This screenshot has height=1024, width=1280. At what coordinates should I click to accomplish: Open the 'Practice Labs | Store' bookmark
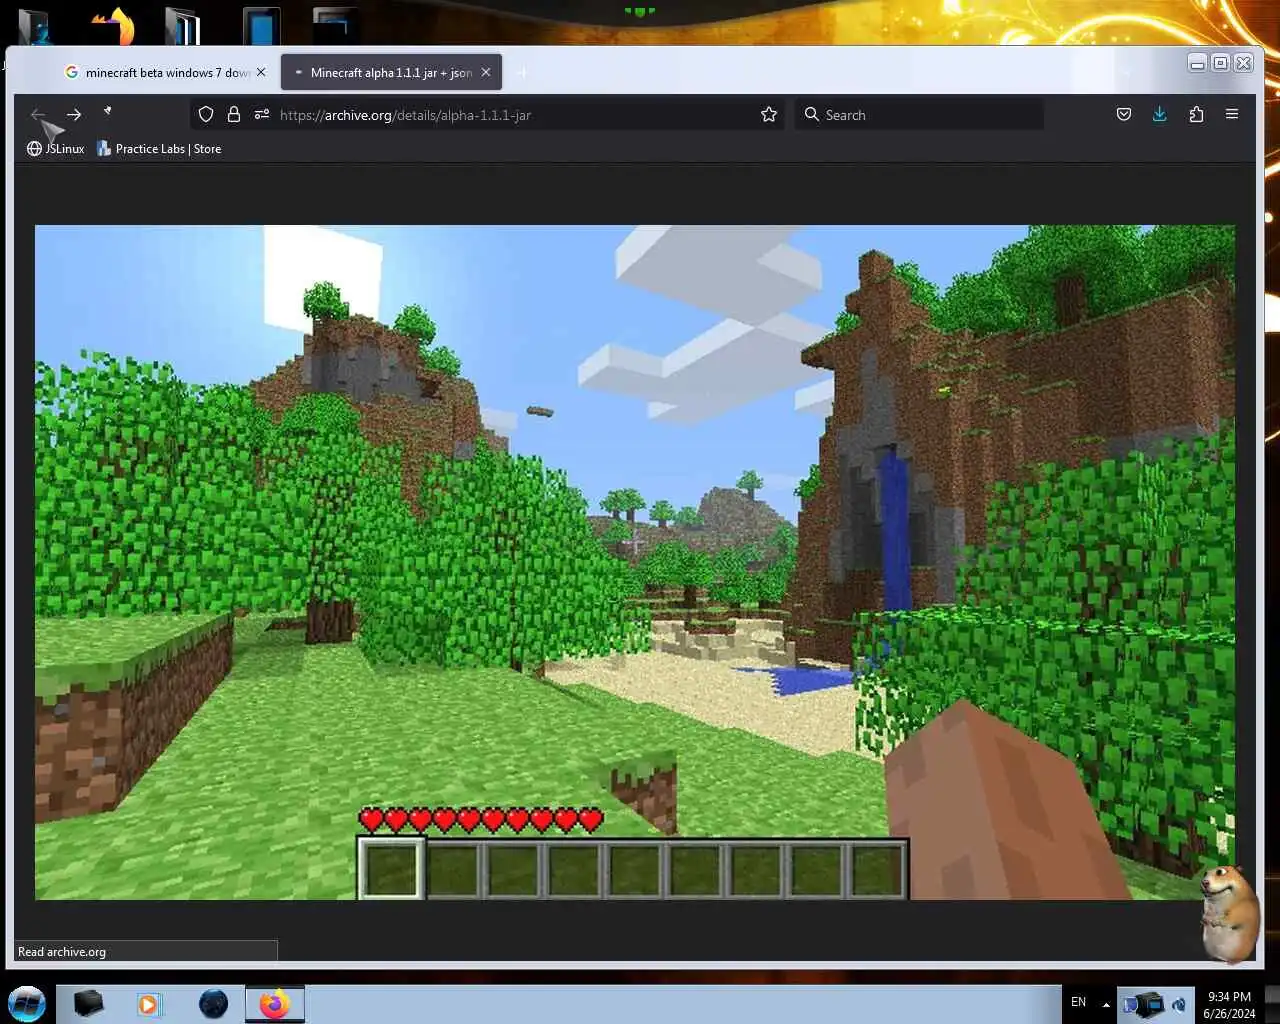point(159,149)
